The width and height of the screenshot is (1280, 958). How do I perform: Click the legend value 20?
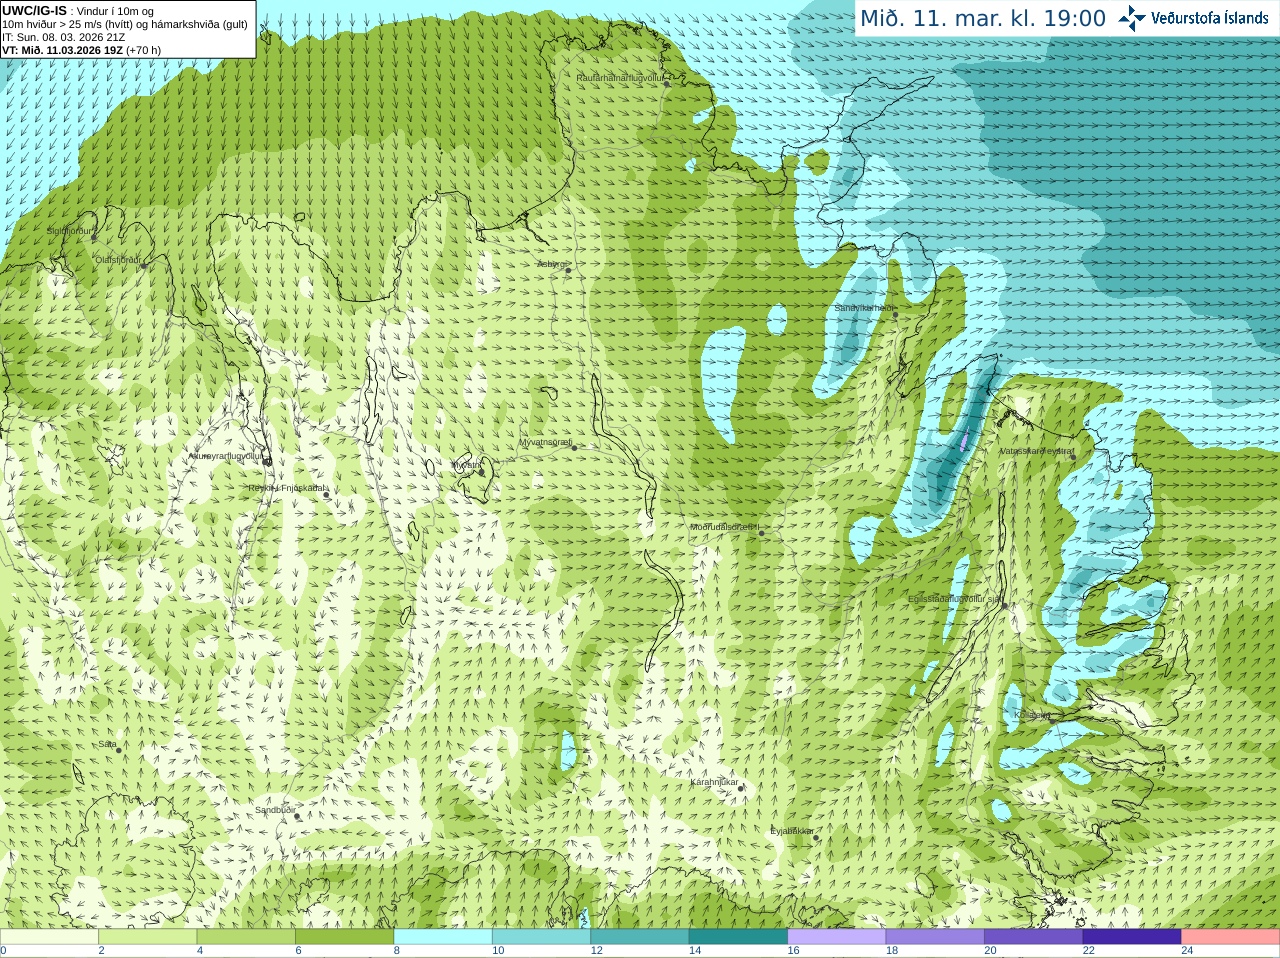tap(991, 951)
